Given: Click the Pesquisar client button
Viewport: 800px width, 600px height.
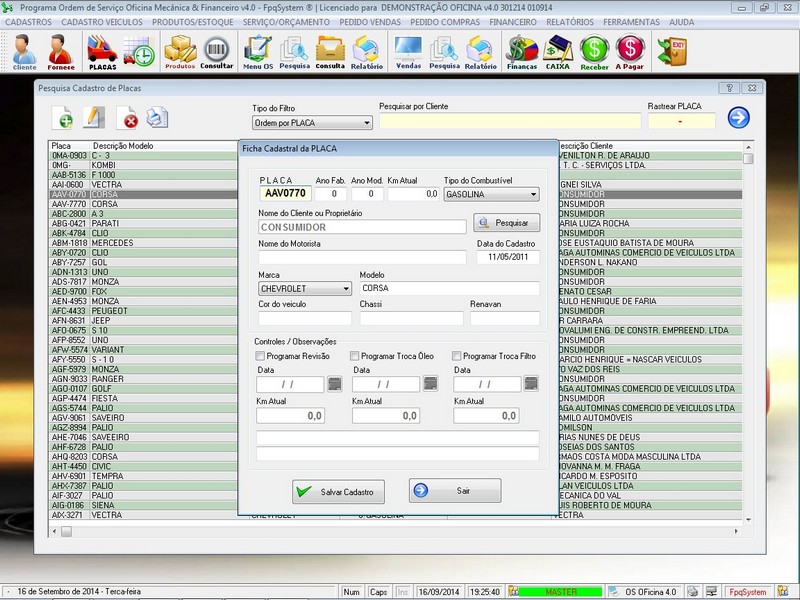Looking at the screenshot, I should (x=507, y=223).
